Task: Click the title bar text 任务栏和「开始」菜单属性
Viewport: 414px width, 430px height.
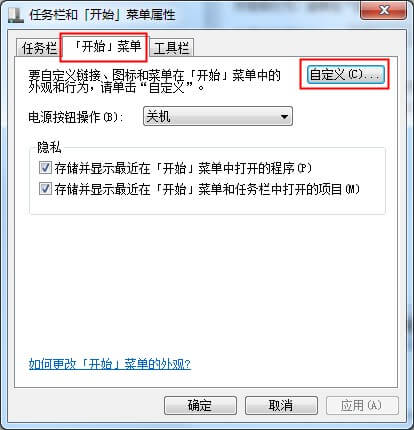Action: pyautogui.click(x=102, y=15)
